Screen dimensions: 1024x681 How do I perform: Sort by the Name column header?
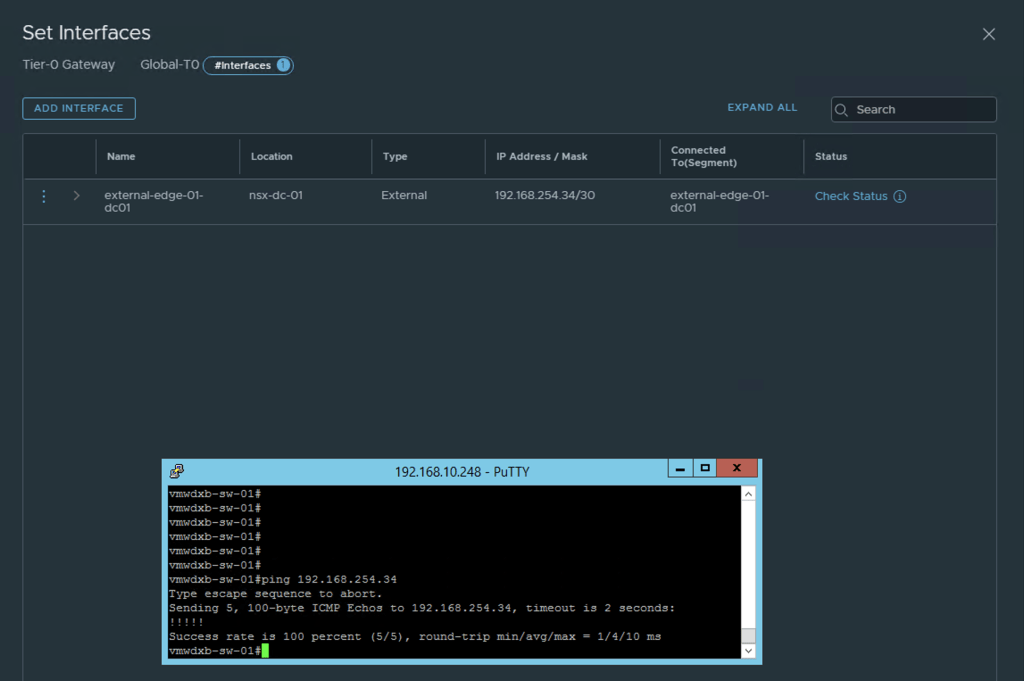121,157
